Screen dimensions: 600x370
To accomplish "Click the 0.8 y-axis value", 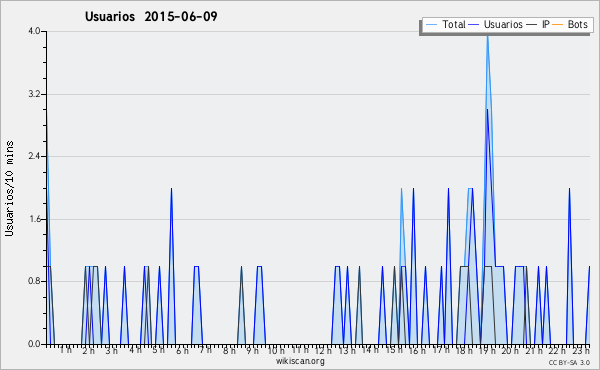I will point(34,281).
